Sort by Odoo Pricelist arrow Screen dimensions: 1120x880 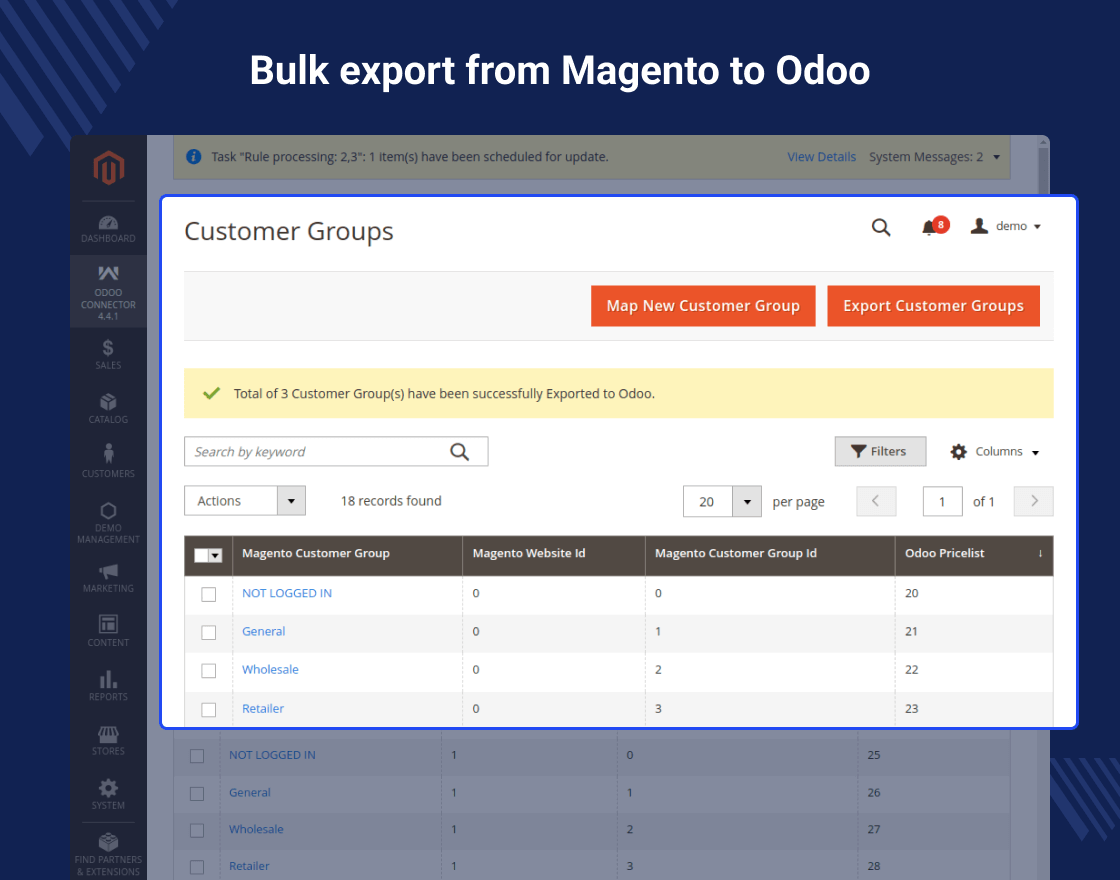coord(1040,554)
